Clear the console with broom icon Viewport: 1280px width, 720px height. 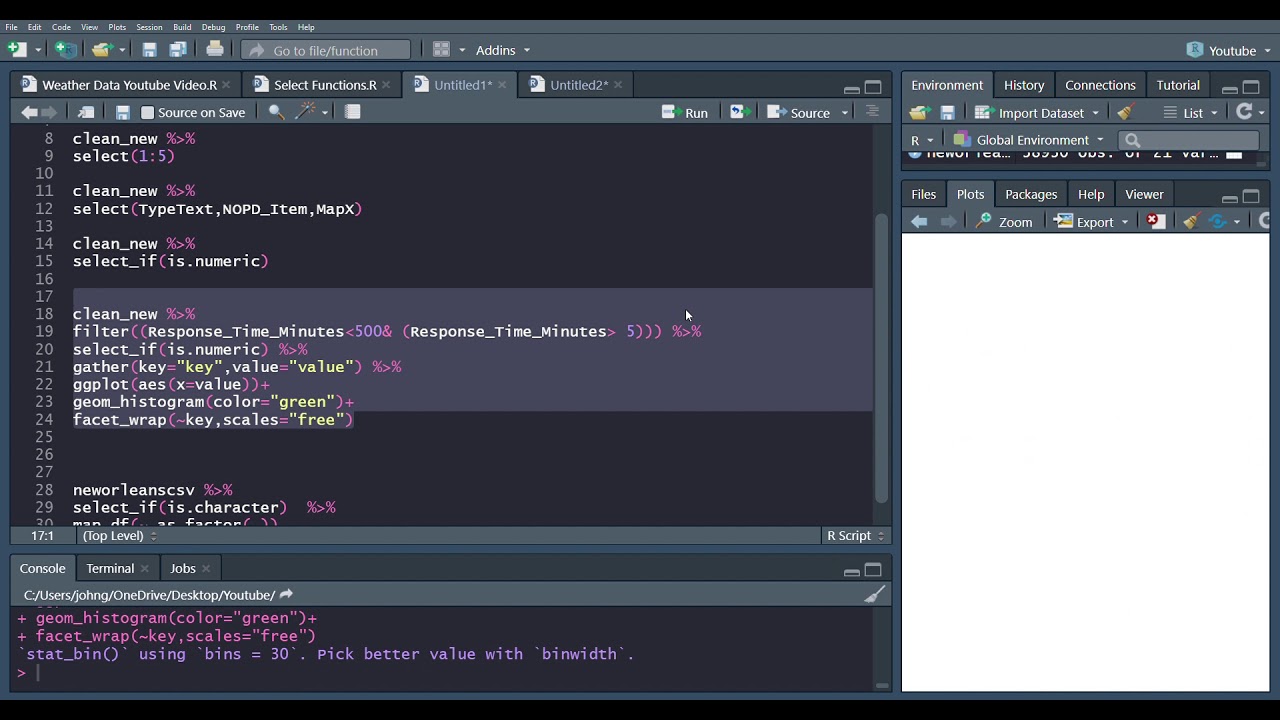coord(875,595)
